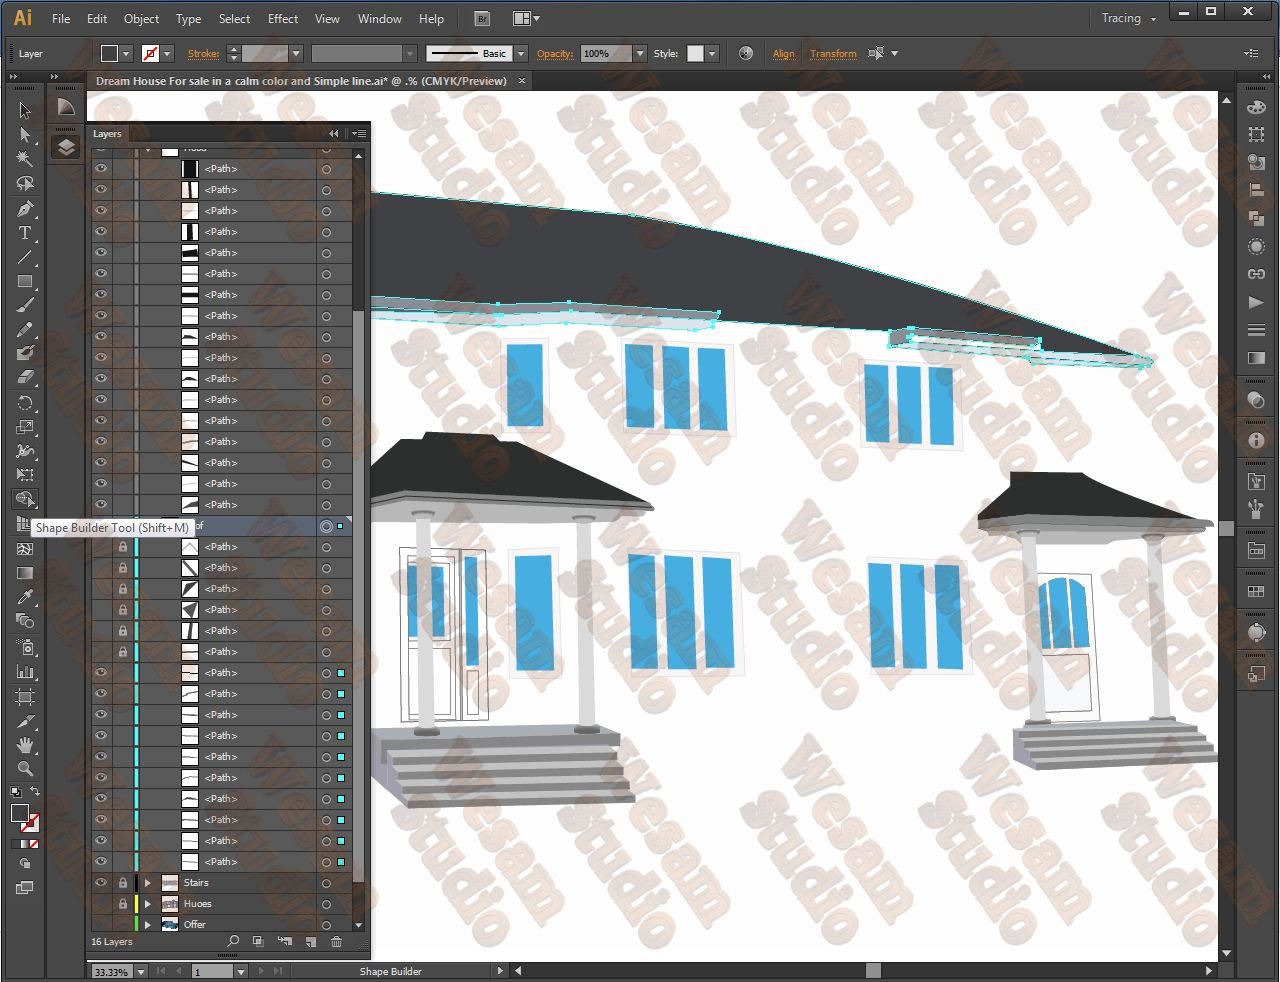Open the Layers panel dock icon

point(66,147)
